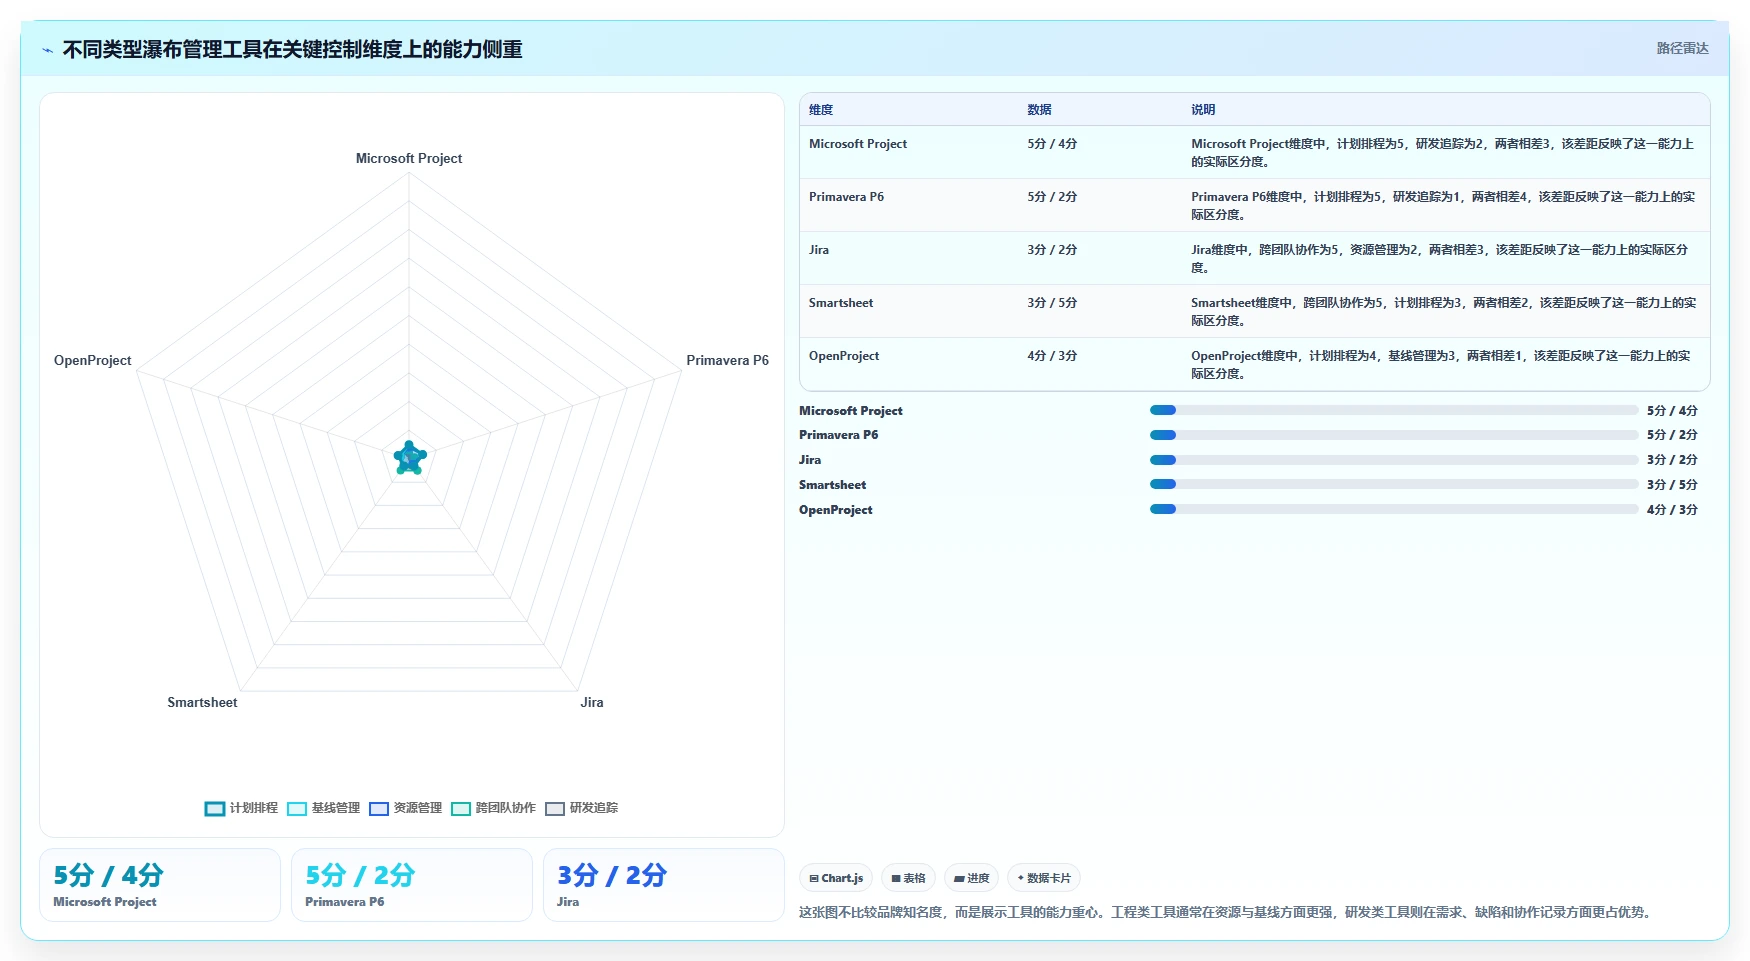Viewport: 1750px width, 961px height.
Task: Click the 表格 tag
Action: [x=908, y=878]
